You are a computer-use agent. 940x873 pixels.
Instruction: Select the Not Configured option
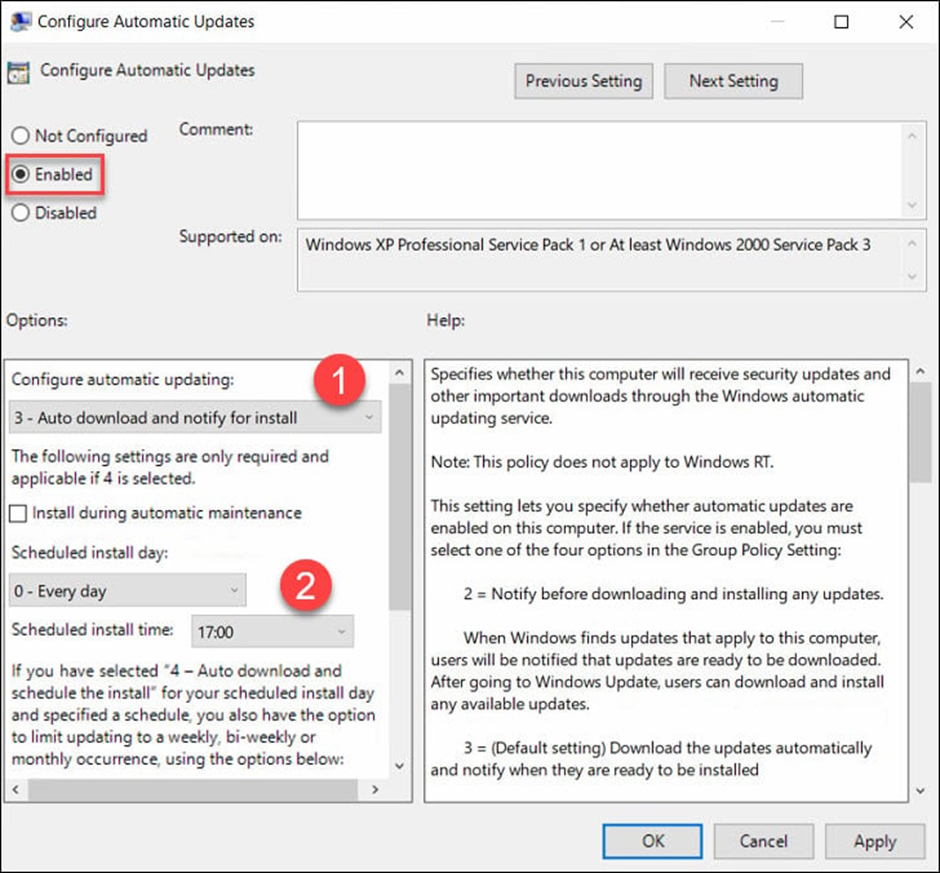(x=21, y=136)
